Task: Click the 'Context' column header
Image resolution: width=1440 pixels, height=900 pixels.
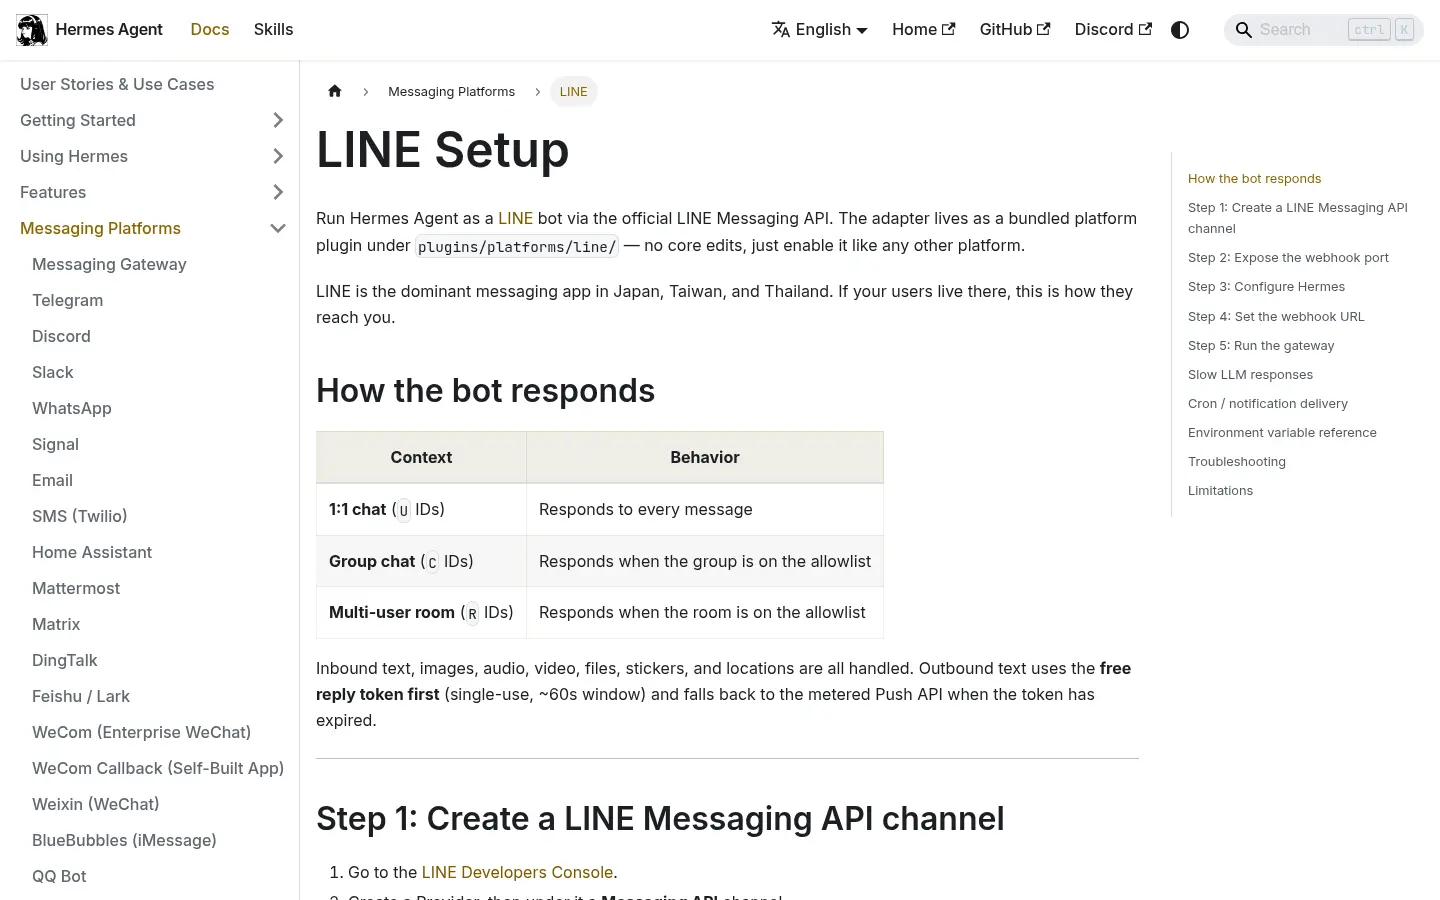Action: click(421, 457)
